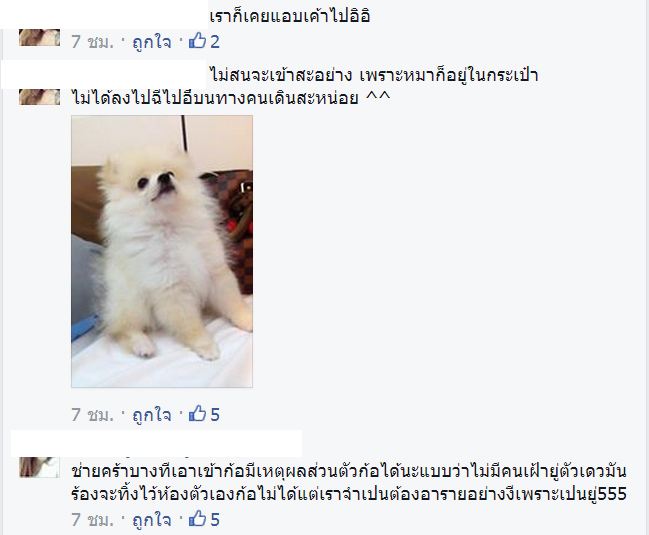View who liked: count 2 on top comment
Viewport: 649px width, 535px height.
click(215, 42)
